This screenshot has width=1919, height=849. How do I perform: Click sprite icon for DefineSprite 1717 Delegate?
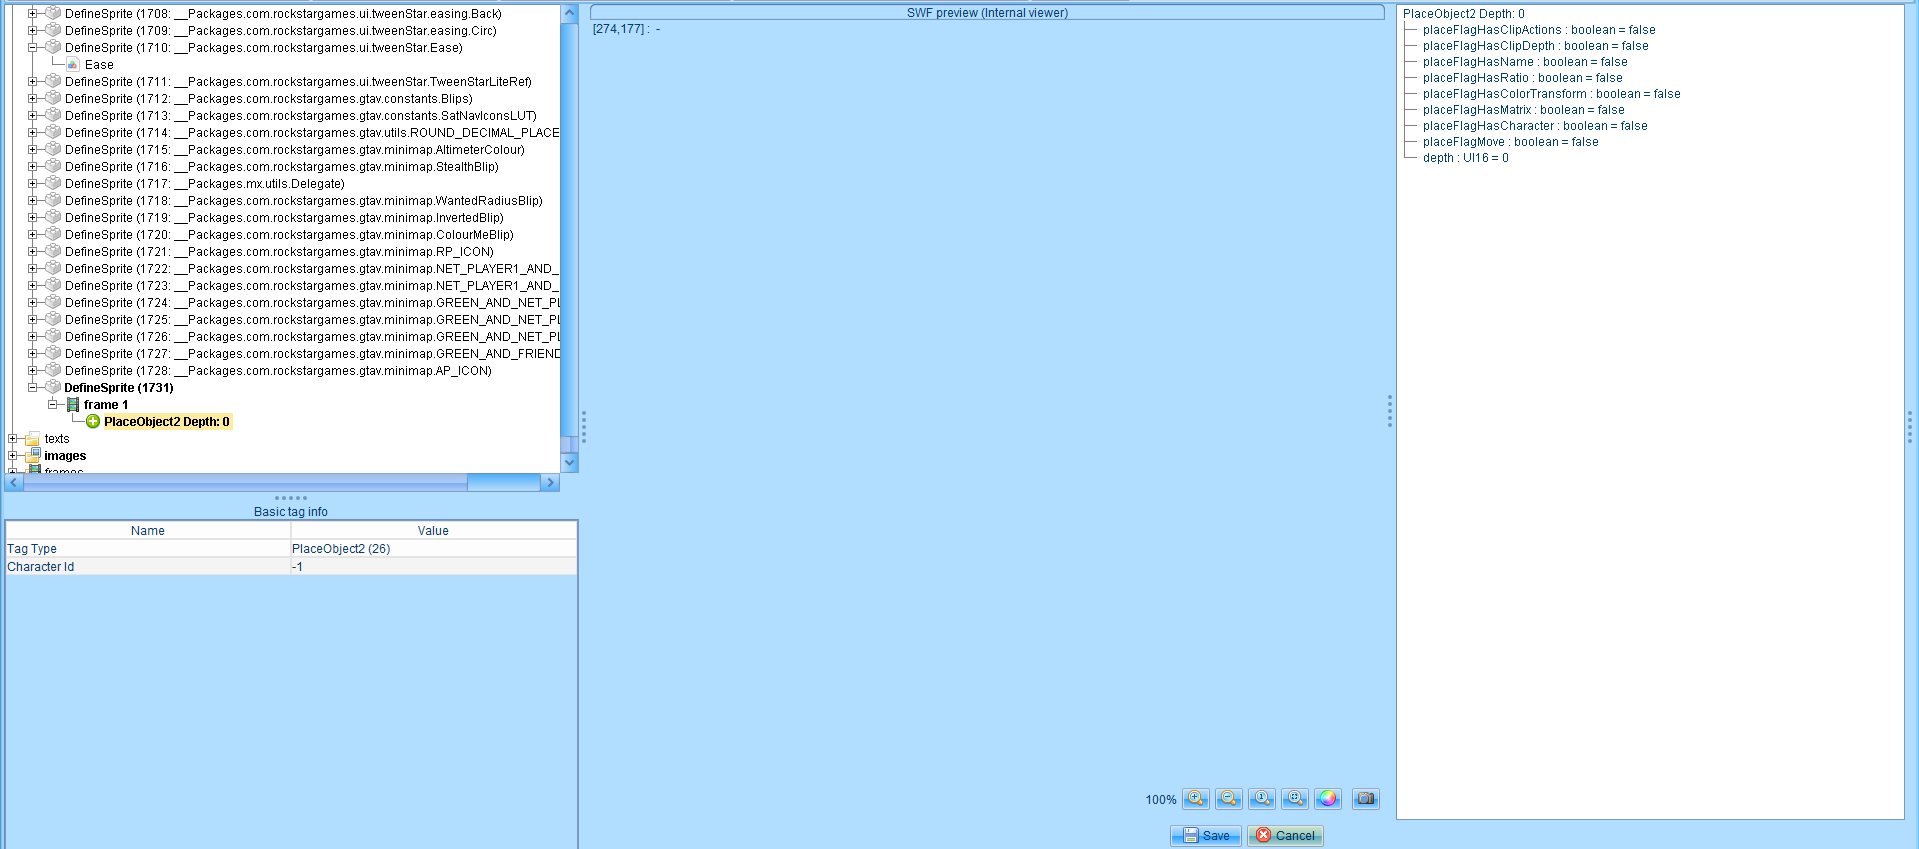tap(54, 183)
